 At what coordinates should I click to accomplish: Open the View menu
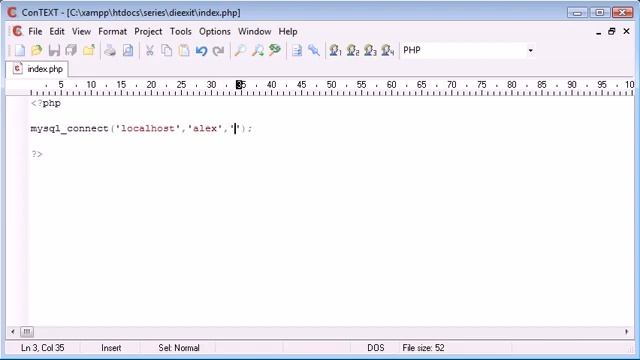(81, 31)
